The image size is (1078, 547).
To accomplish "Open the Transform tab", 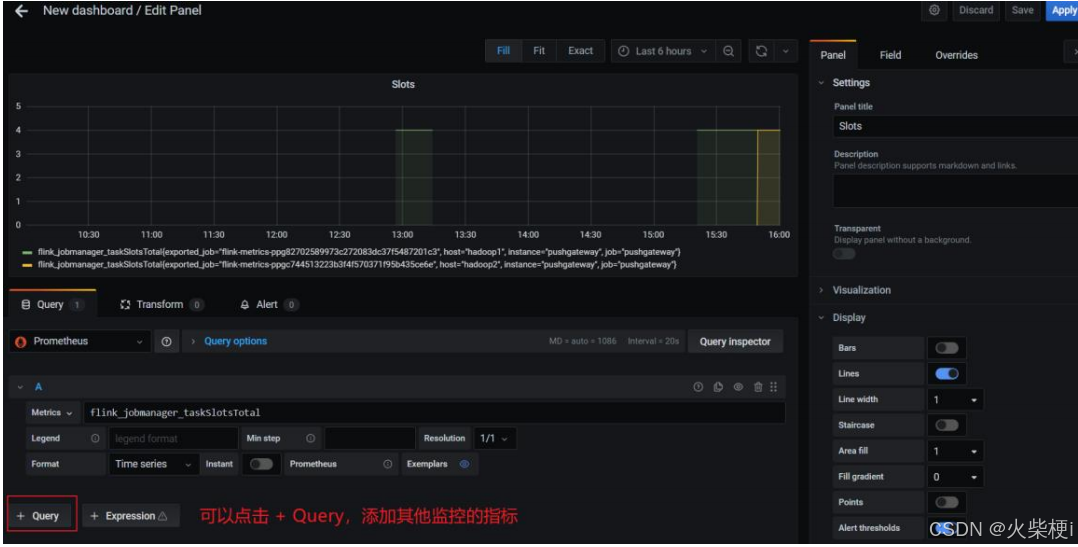I will [162, 304].
